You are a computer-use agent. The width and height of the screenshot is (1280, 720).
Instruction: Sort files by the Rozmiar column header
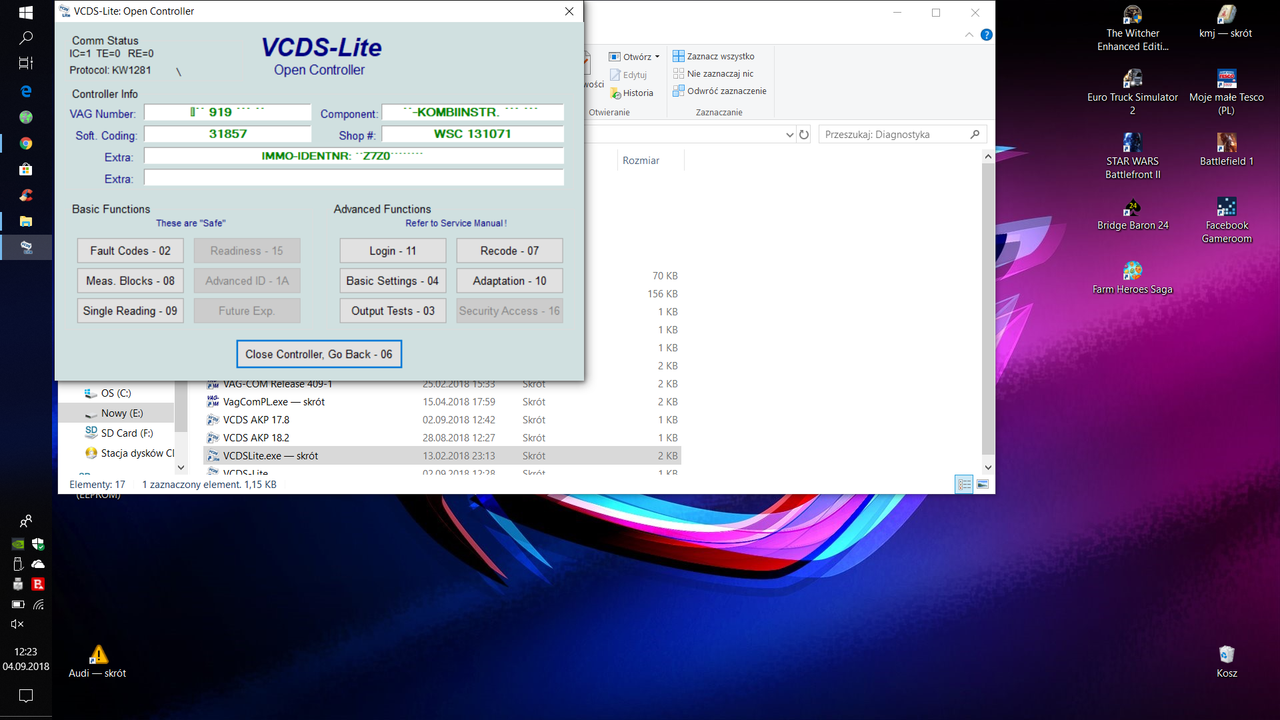641,160
